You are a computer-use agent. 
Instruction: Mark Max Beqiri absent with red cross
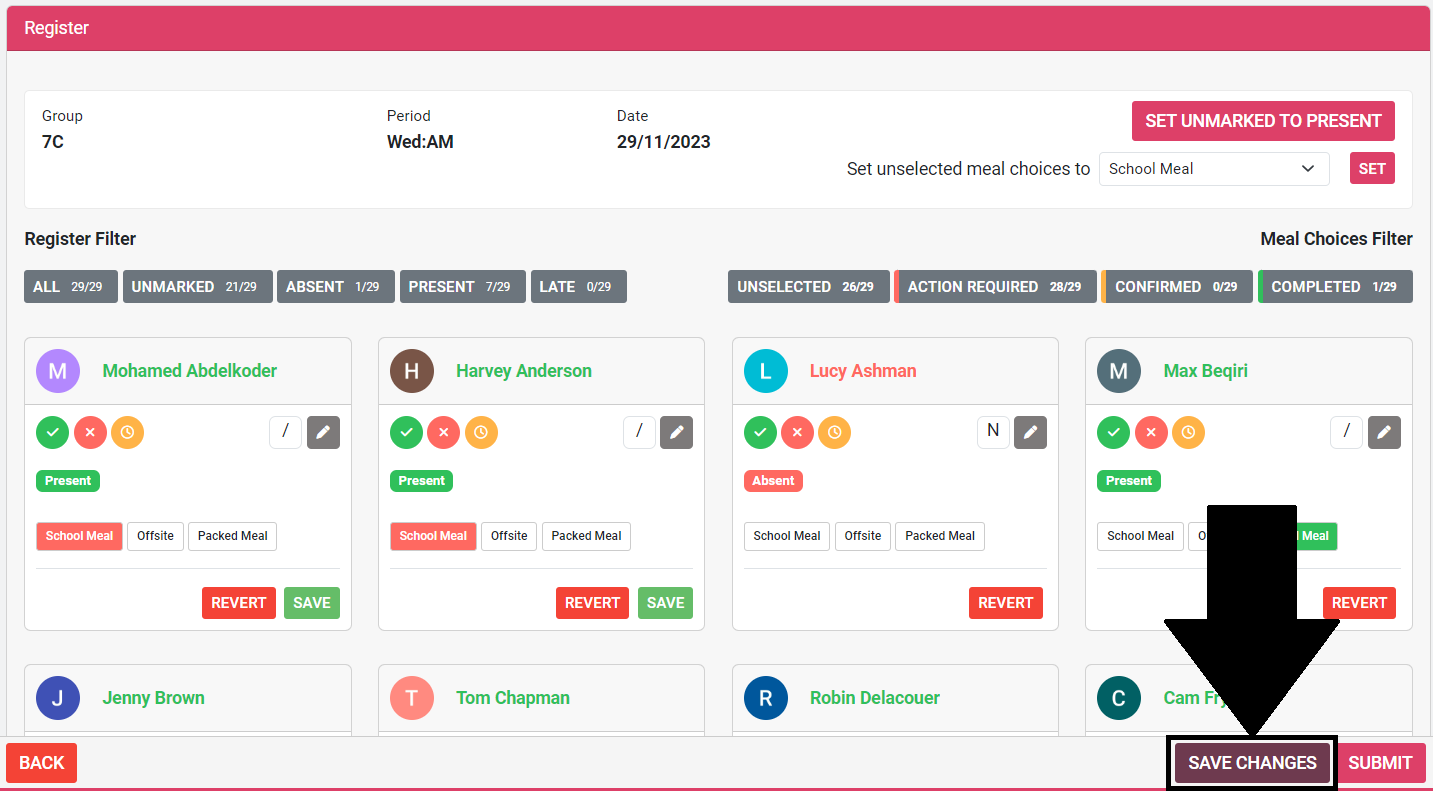pos(1151,433)
